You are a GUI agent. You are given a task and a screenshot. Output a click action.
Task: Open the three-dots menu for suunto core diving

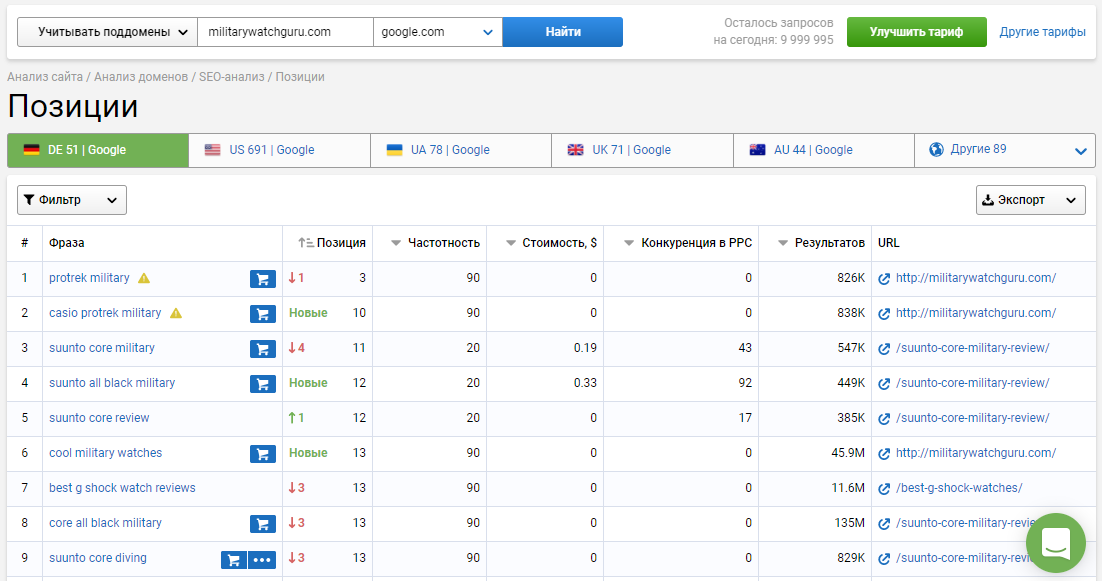(262, 559)
